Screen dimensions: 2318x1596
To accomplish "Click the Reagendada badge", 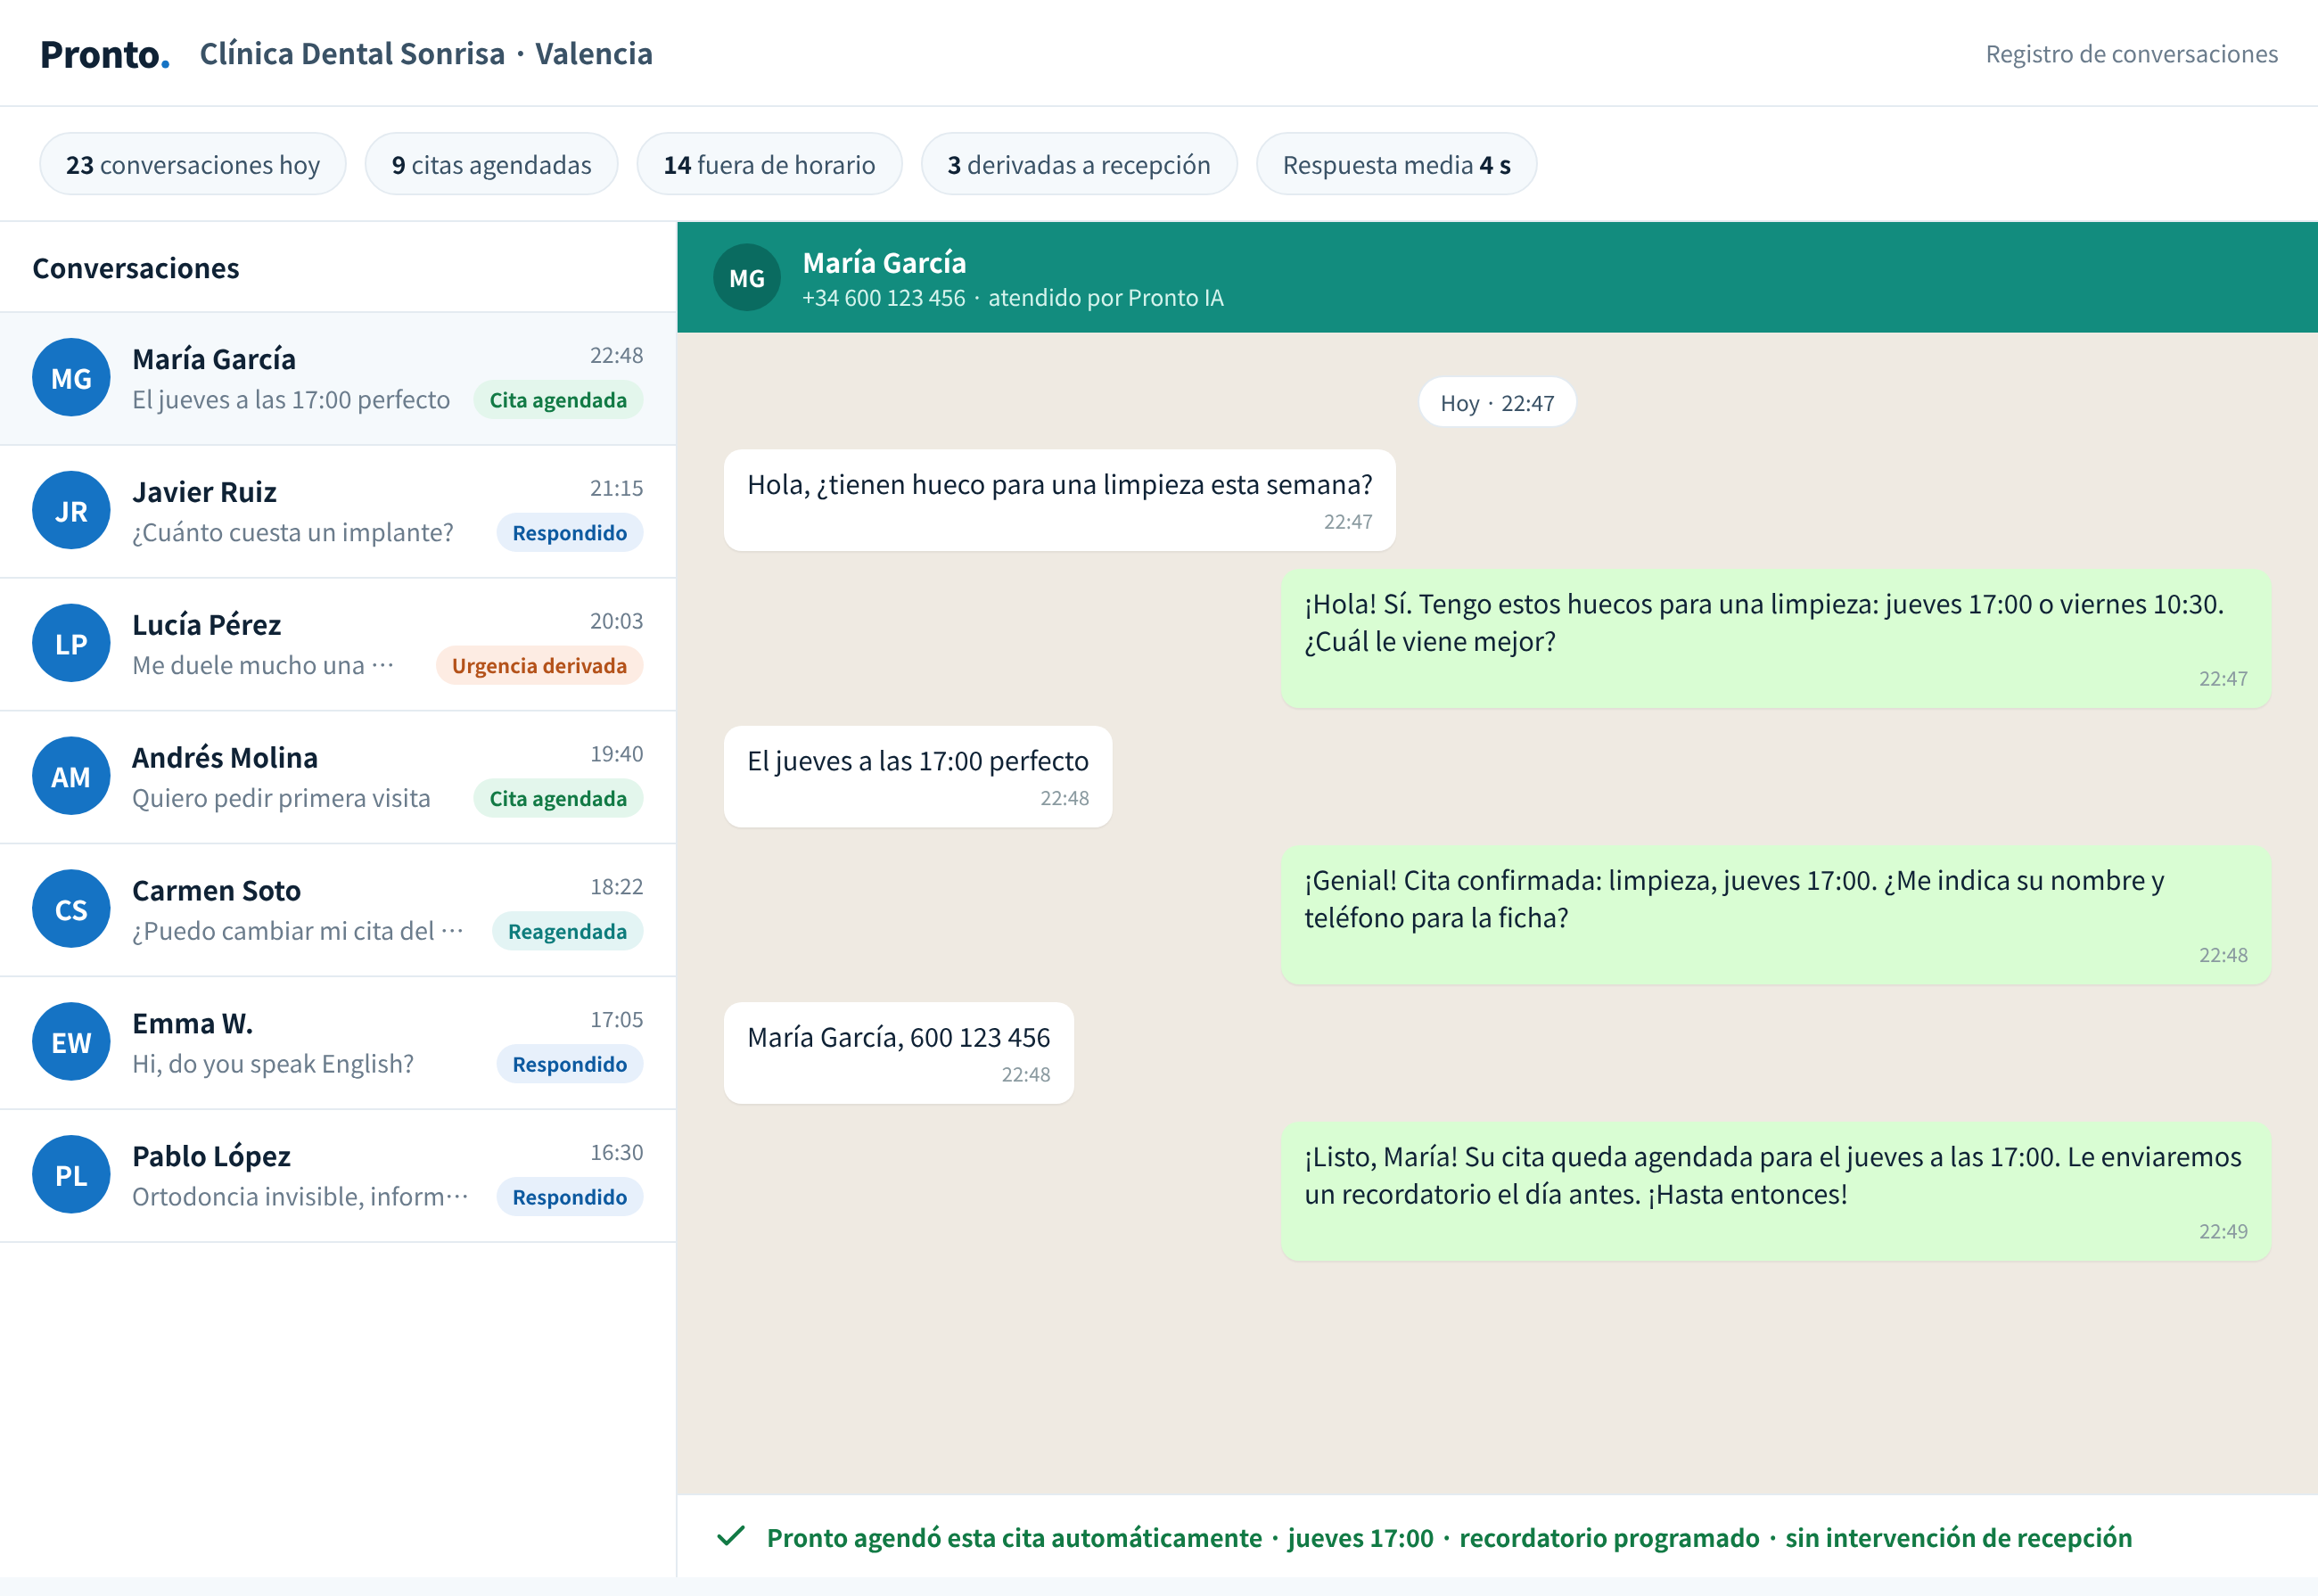I will [x=567, y=932].
